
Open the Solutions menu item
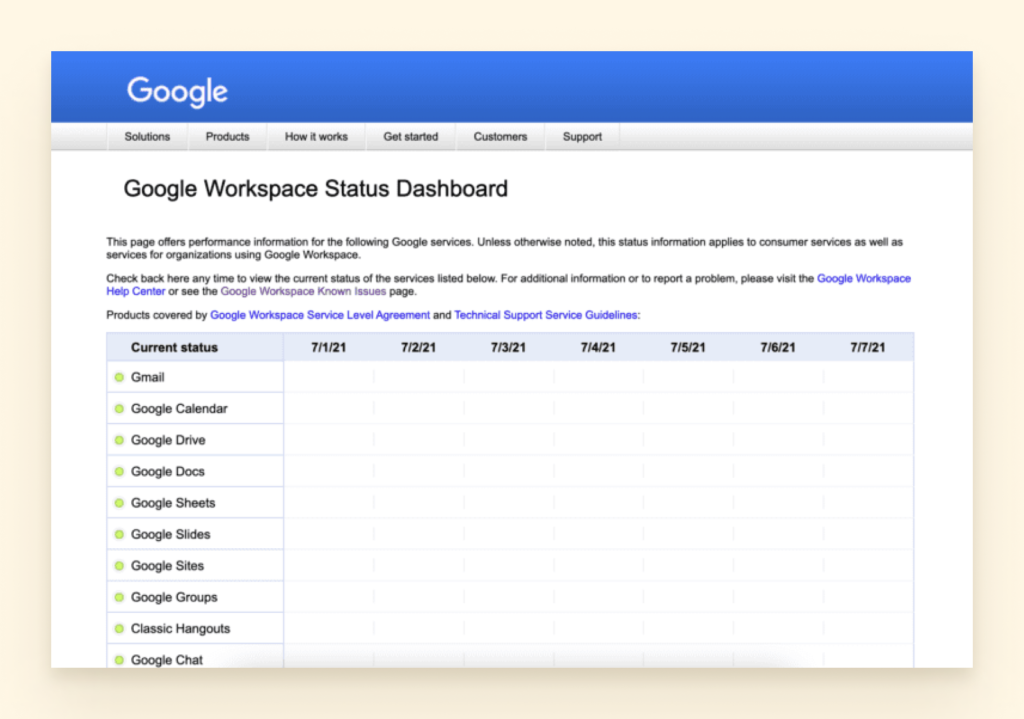coord(147,136)
